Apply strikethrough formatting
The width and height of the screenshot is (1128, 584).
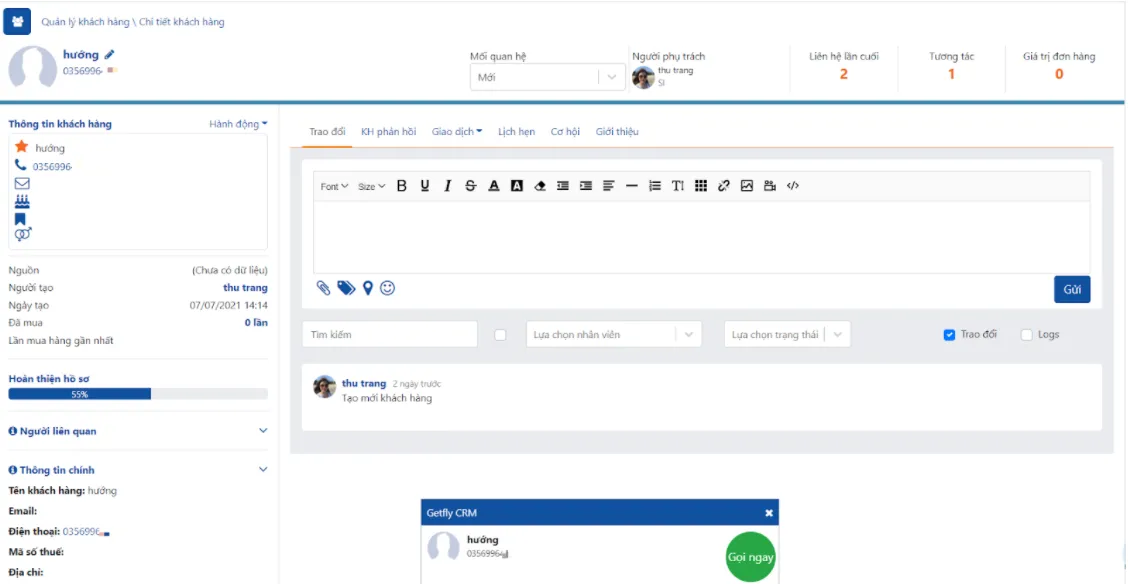pos(470,186)
